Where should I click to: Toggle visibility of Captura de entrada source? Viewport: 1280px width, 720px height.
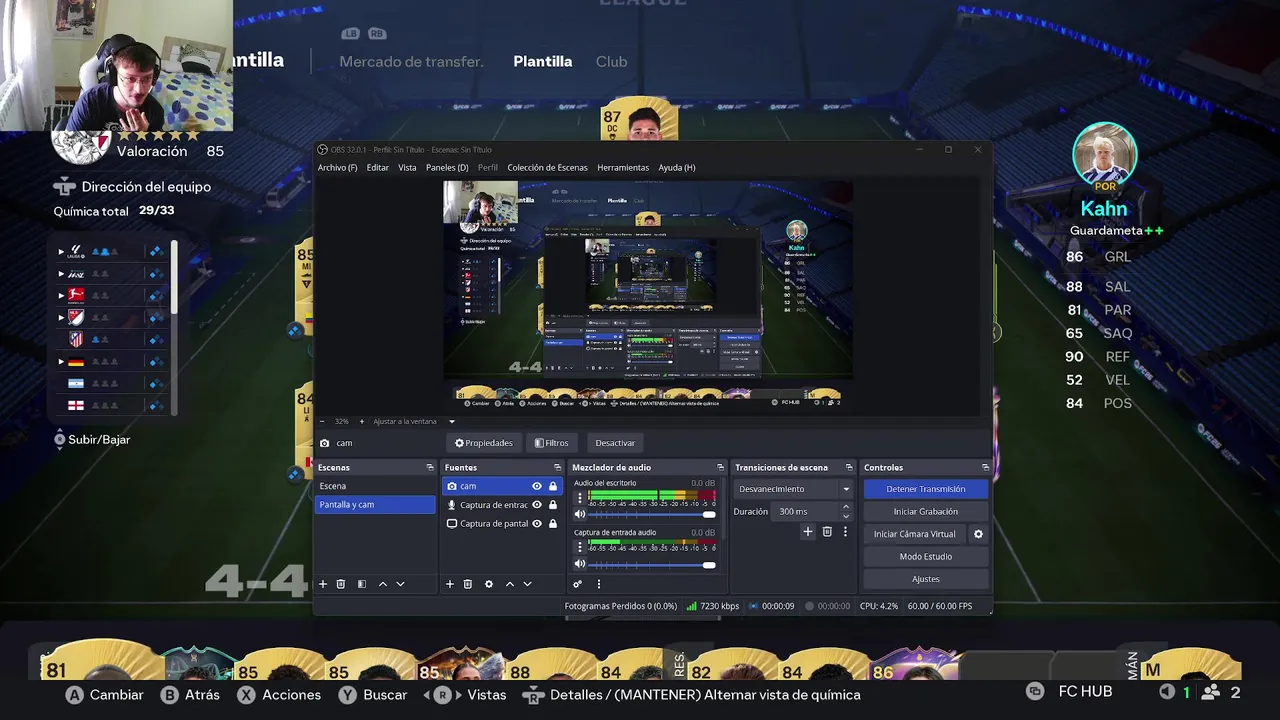(x=537, y=505)
